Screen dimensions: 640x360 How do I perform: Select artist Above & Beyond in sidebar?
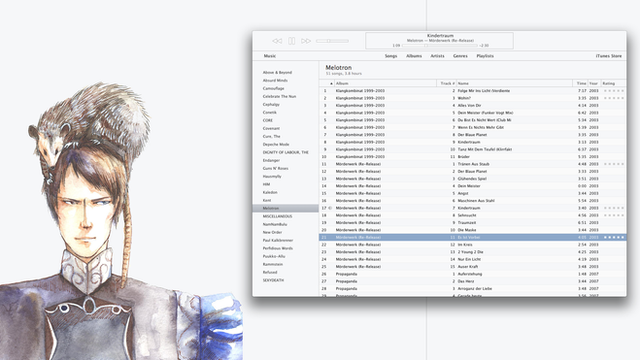[277, 73]
